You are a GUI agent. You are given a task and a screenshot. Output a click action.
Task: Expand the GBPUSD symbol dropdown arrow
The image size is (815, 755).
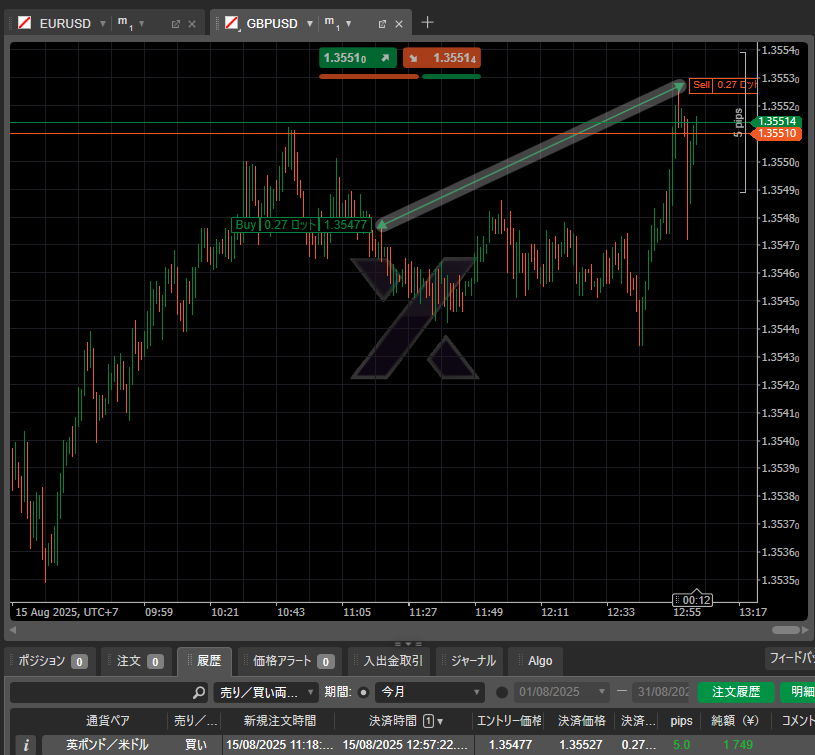tap(309, 23)
